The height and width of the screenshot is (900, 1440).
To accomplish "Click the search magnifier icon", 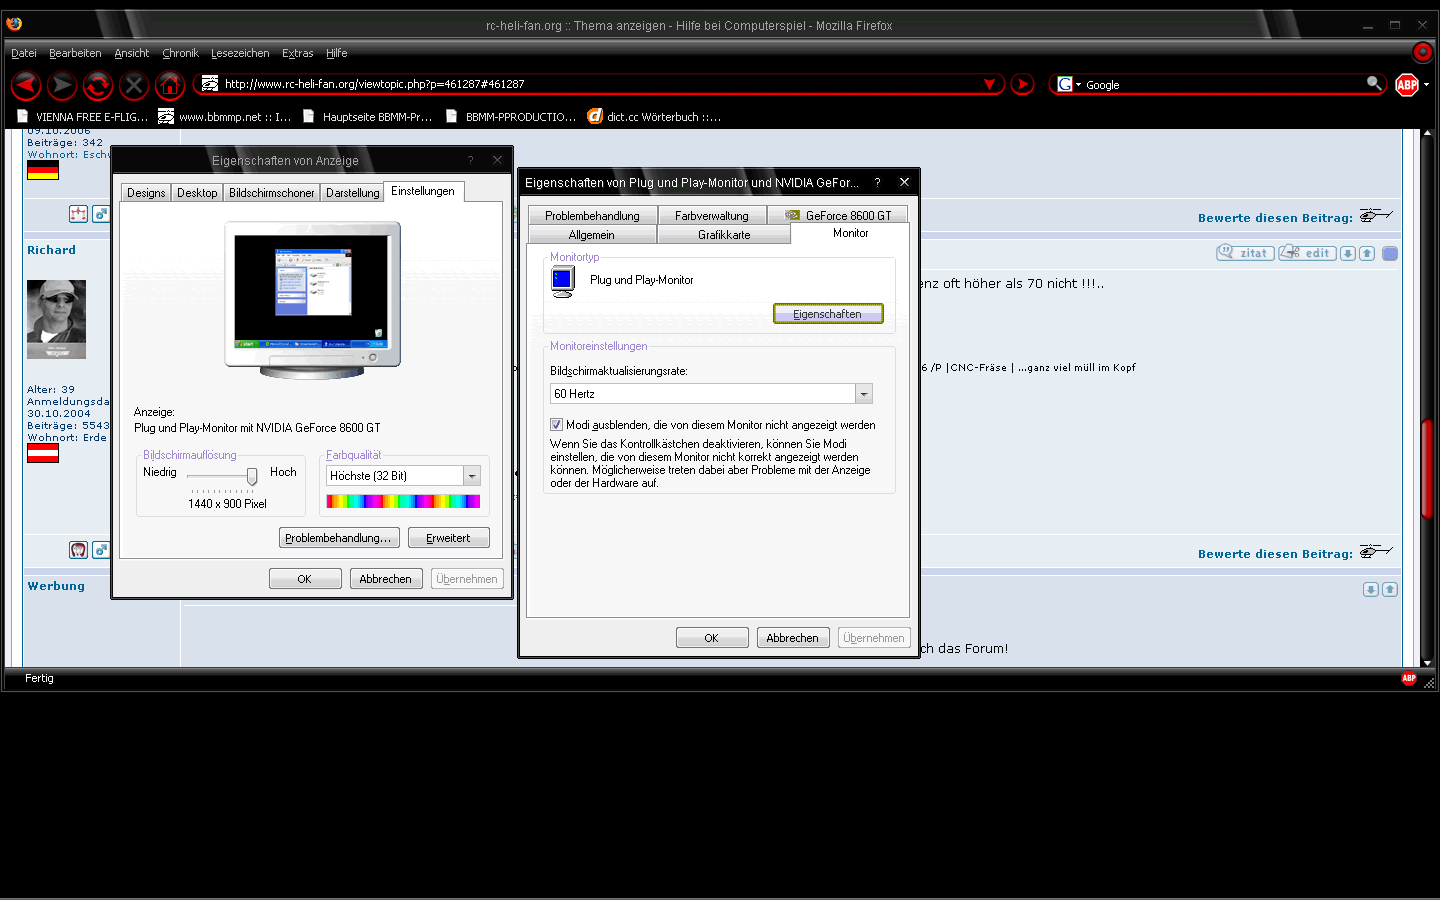I will click(x=1374, y=84).
